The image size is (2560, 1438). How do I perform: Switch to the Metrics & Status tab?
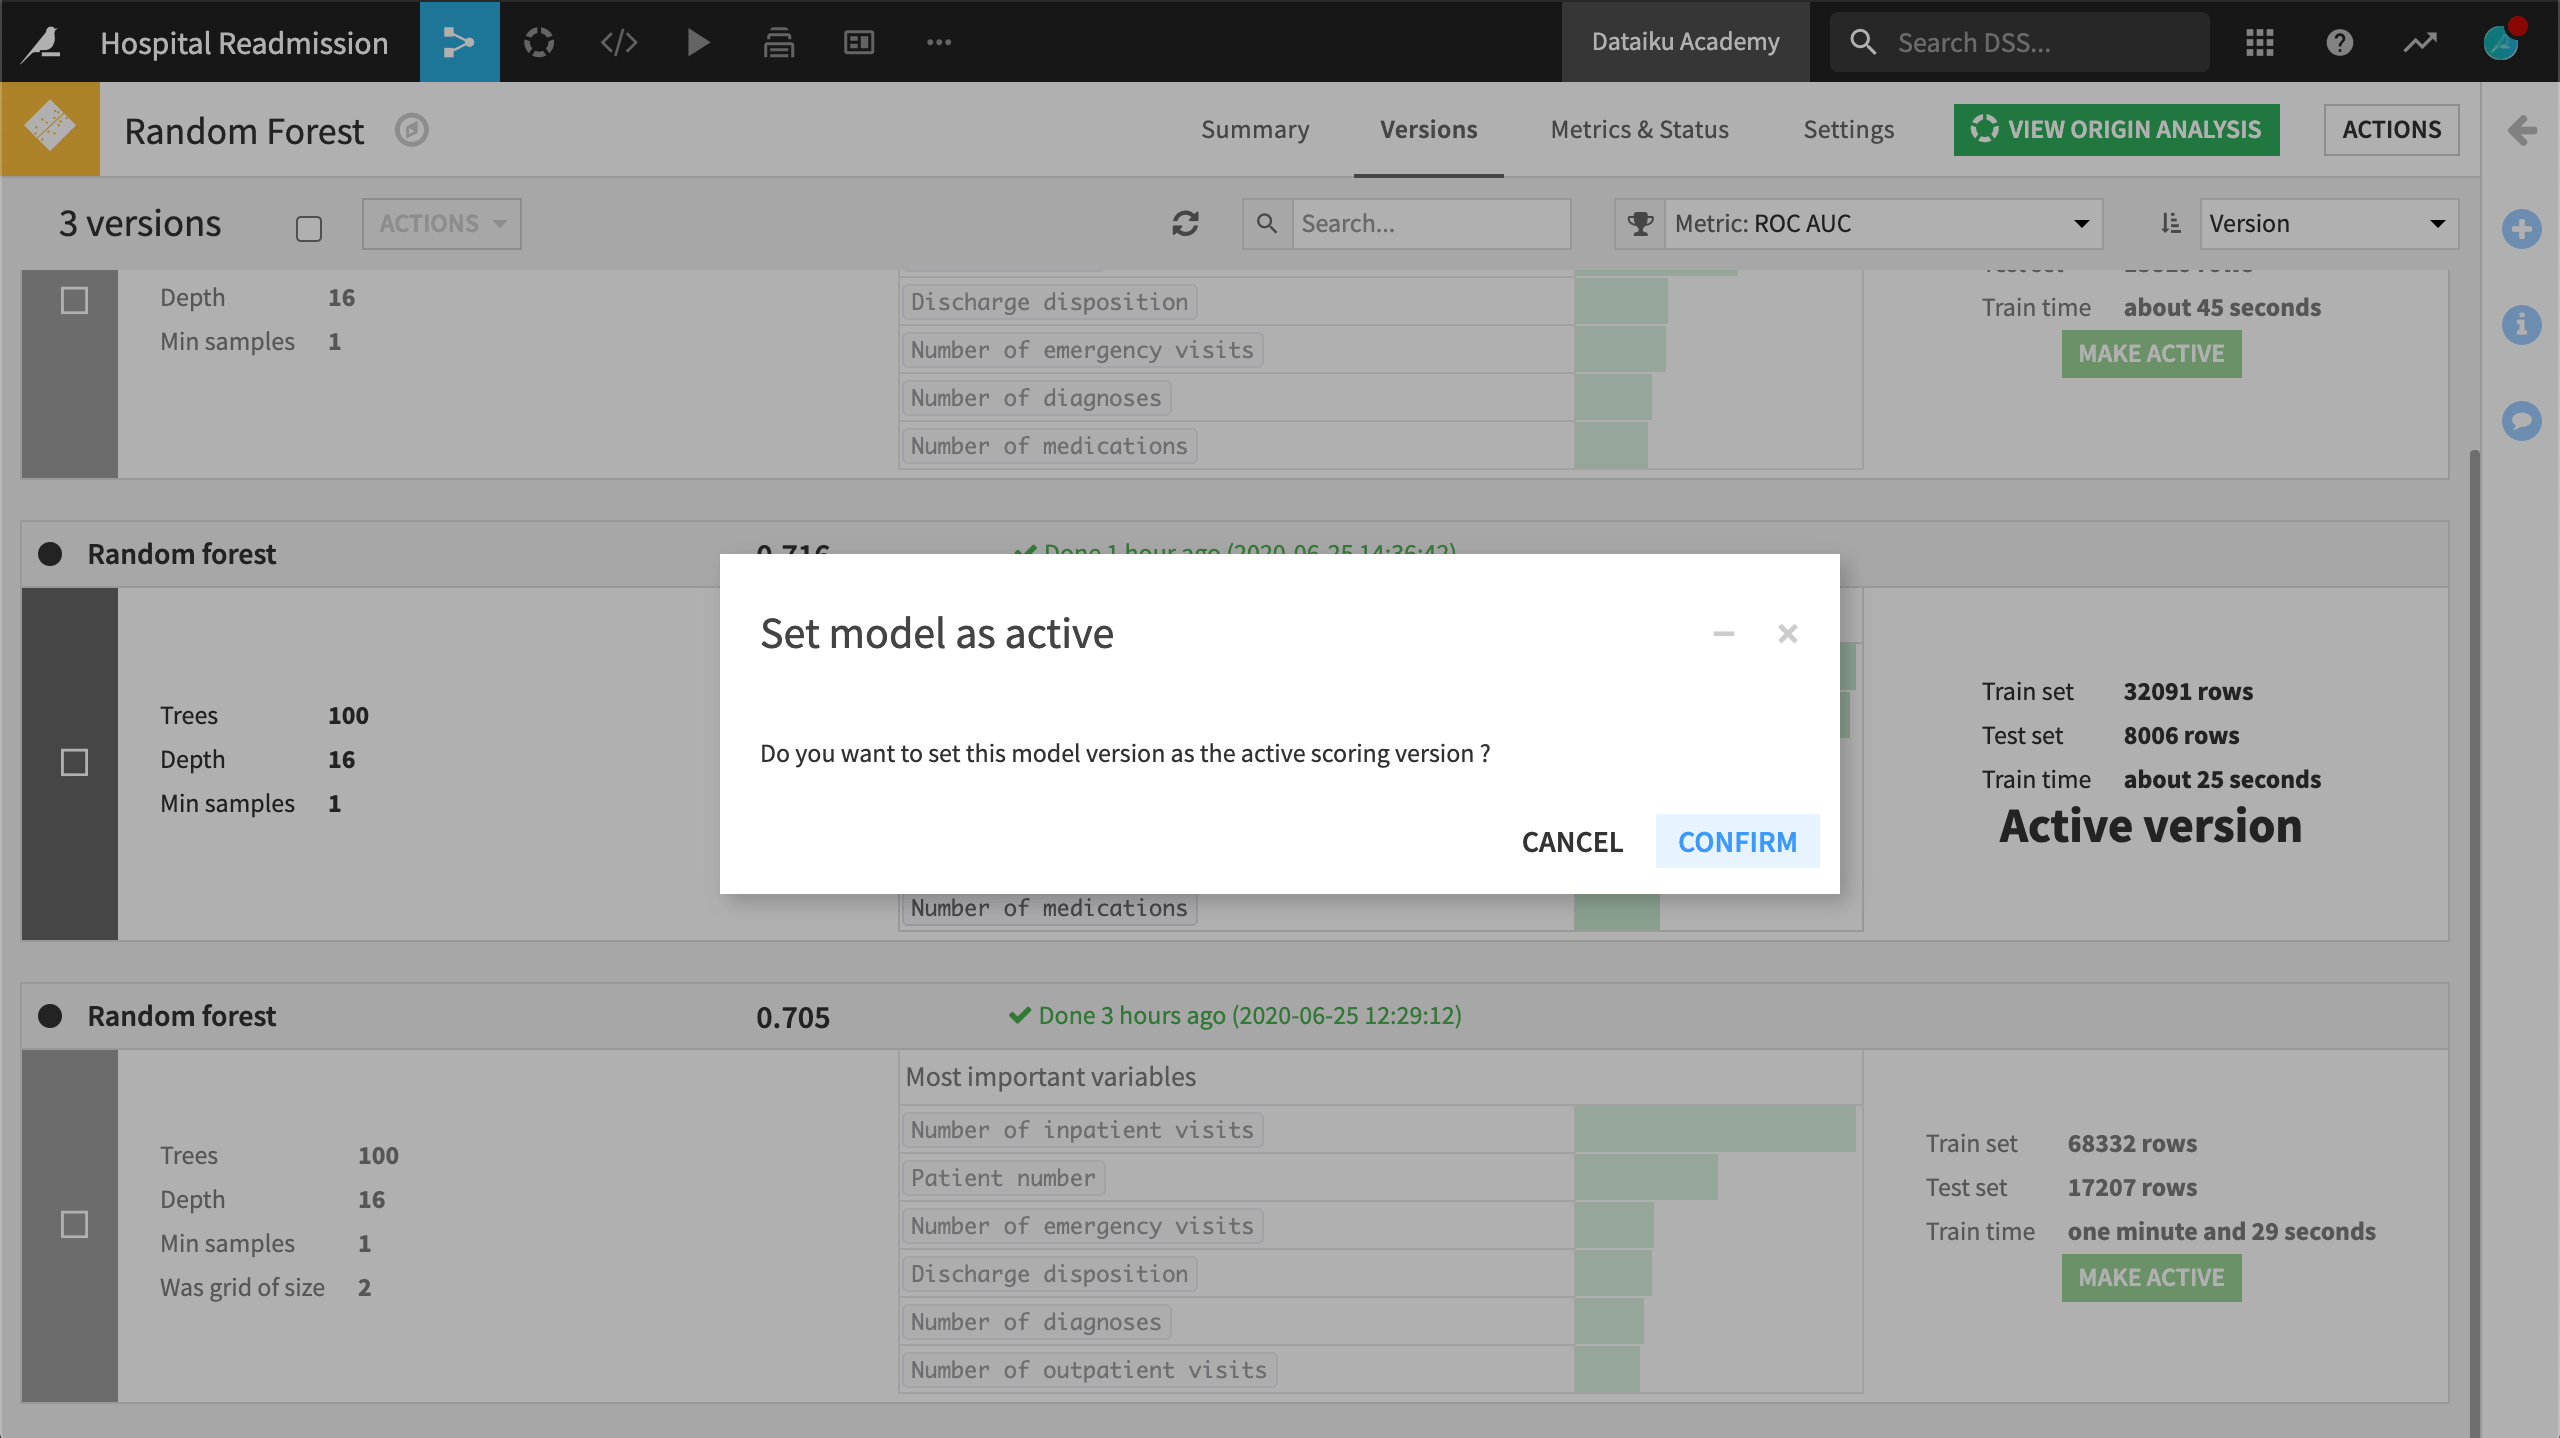tap(1640, 129)
